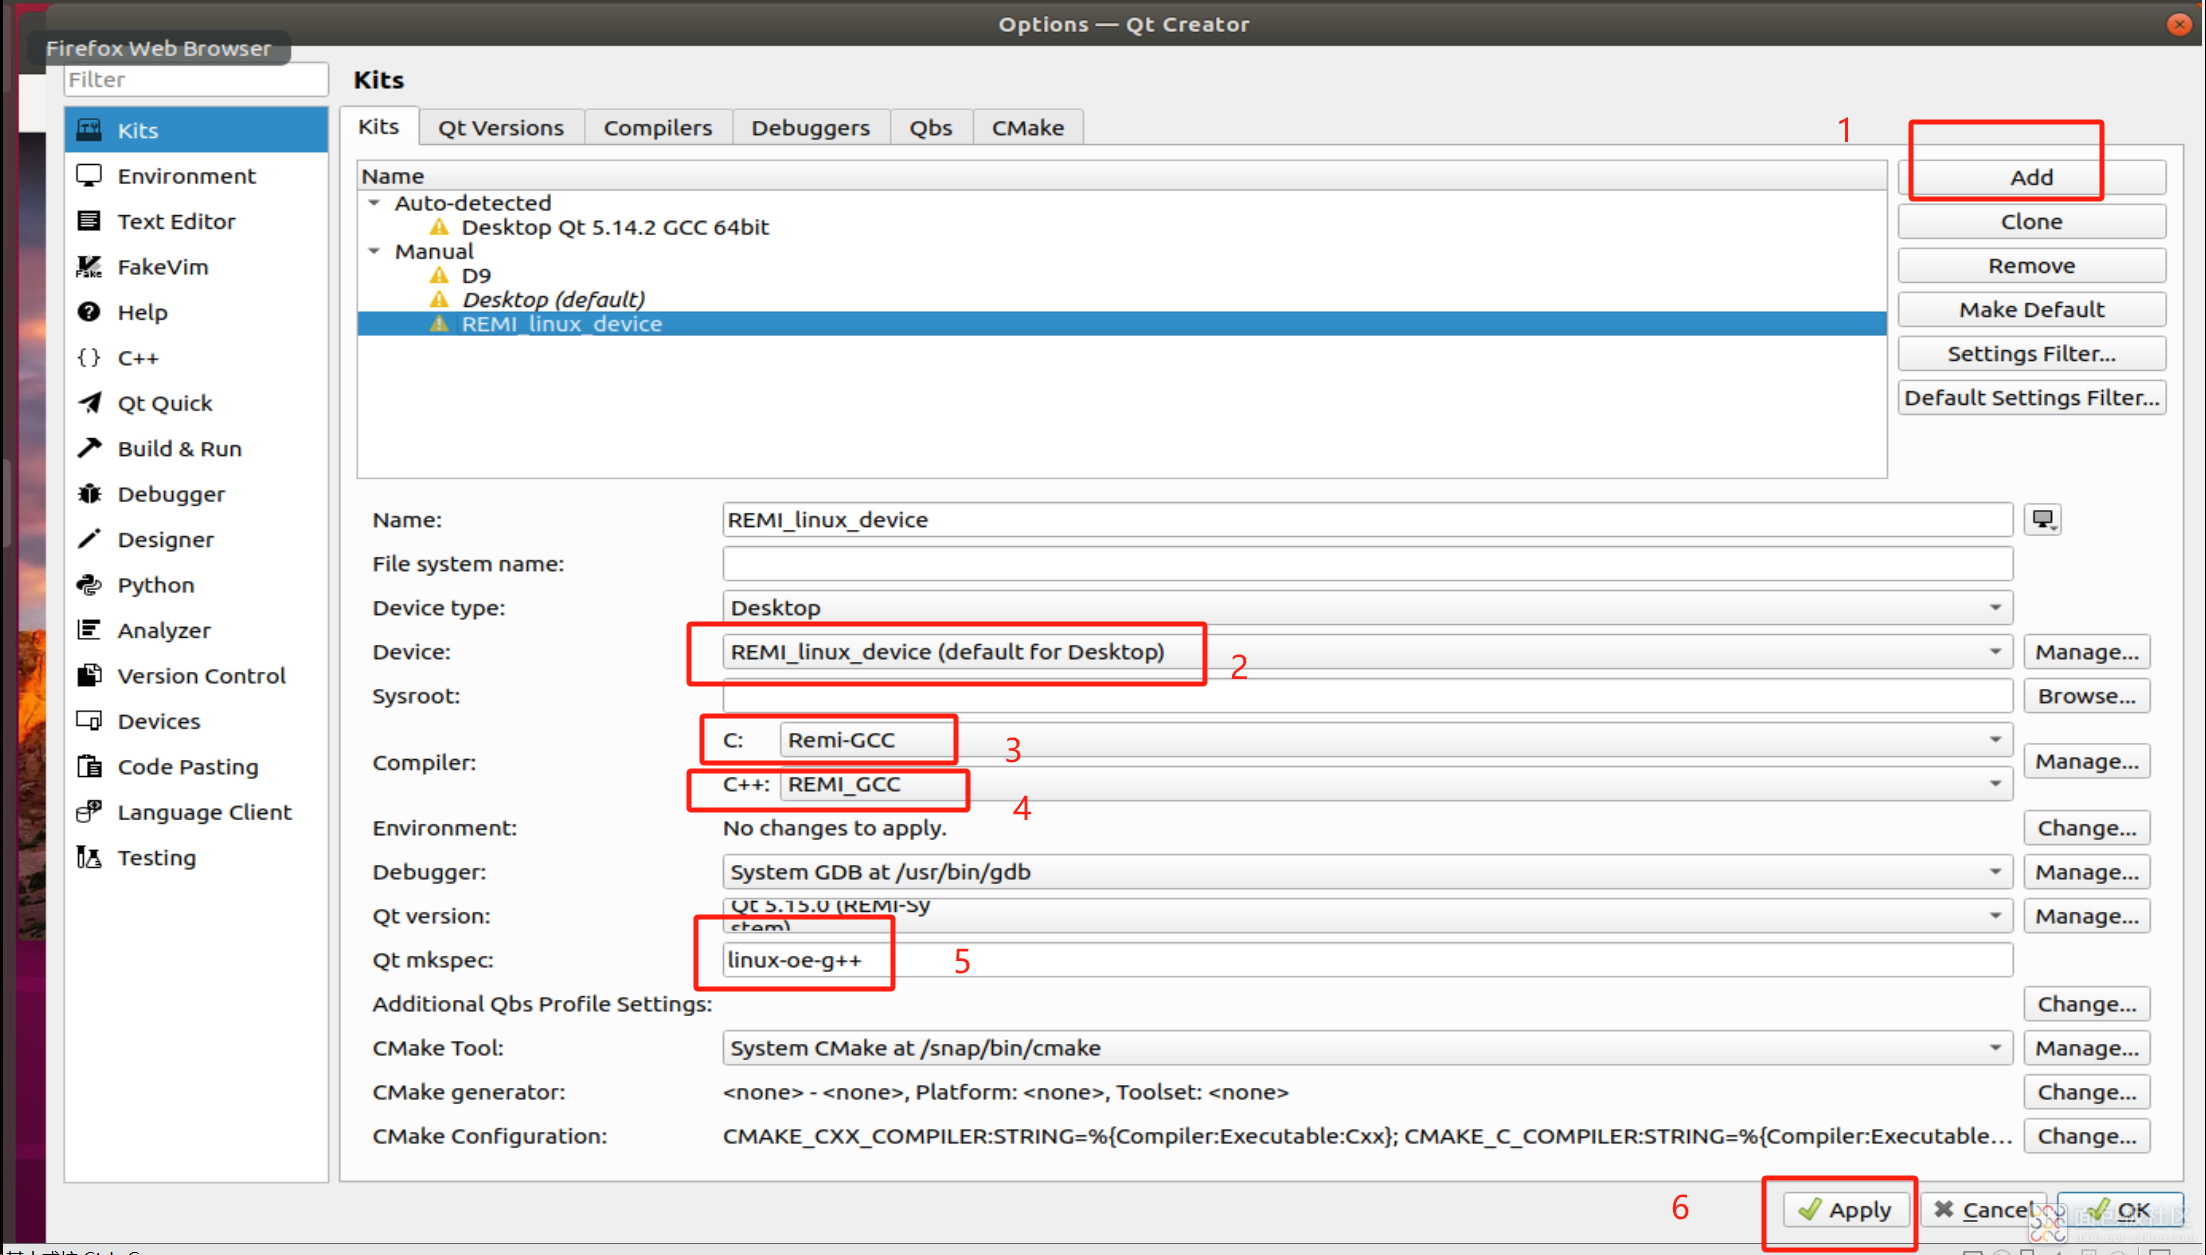The width and height of the screenshot is (2206, 1255).
Task: Open the Testing flask icon
Action: [89, 858]
